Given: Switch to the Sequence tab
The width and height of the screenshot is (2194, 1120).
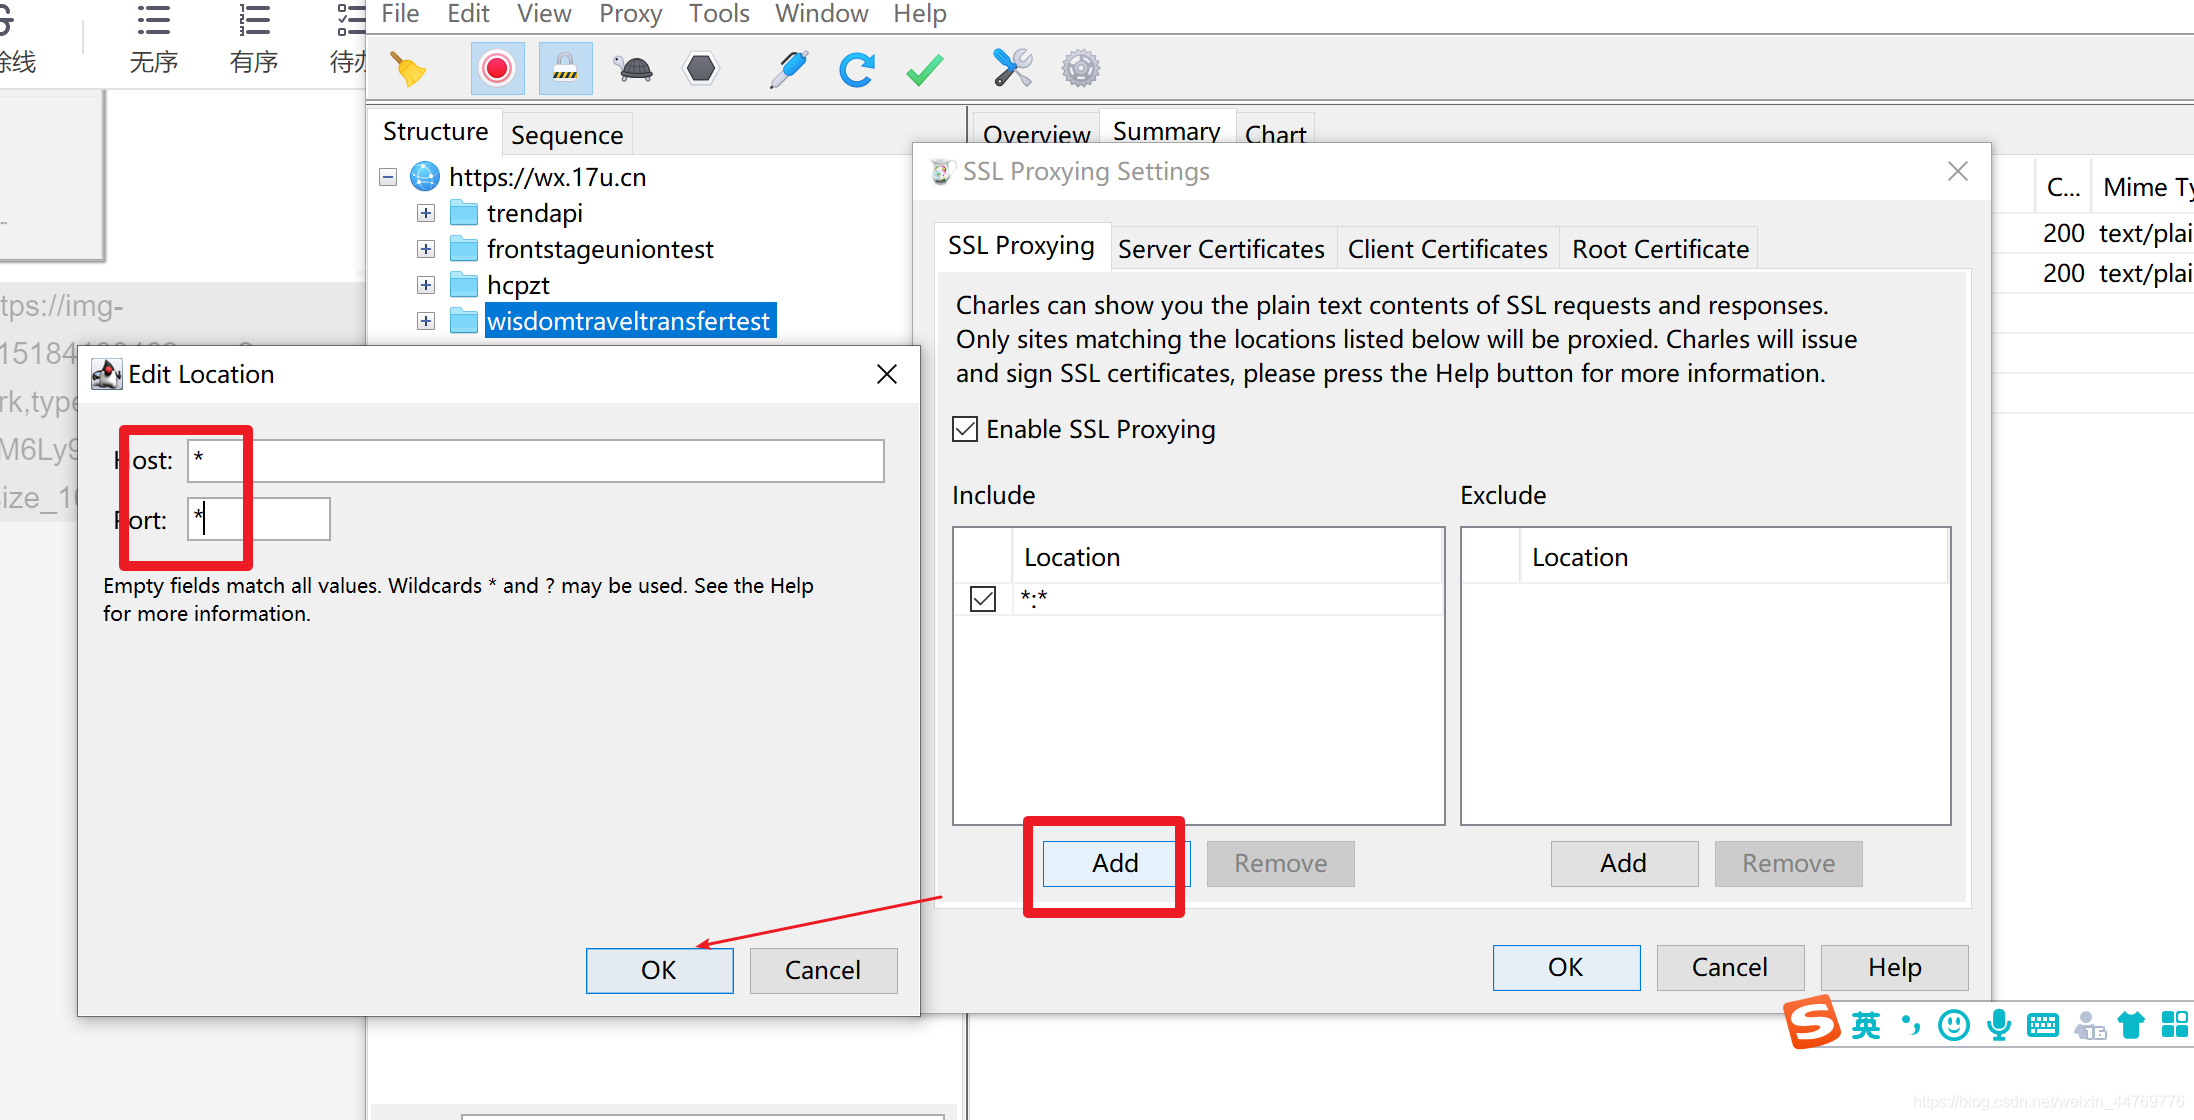Looking at the screenshot, I should 567,135.
